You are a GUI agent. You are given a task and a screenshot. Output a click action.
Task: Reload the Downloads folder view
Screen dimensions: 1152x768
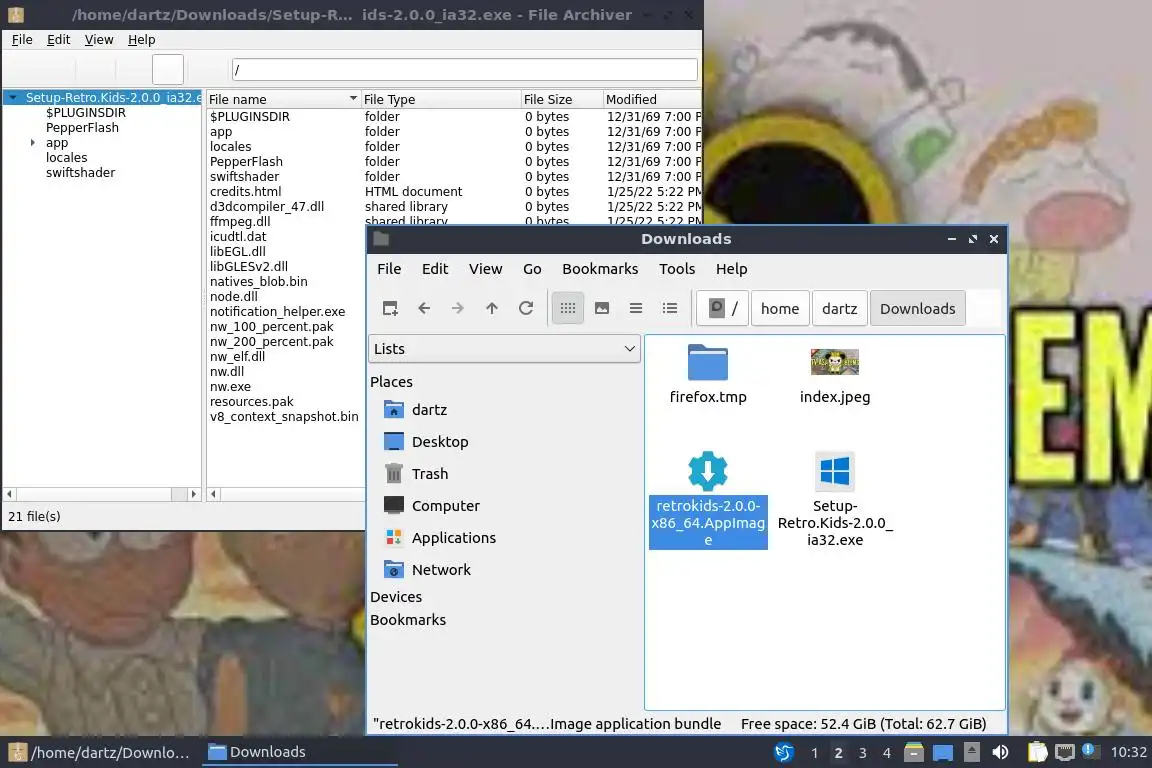click(525, 308)
